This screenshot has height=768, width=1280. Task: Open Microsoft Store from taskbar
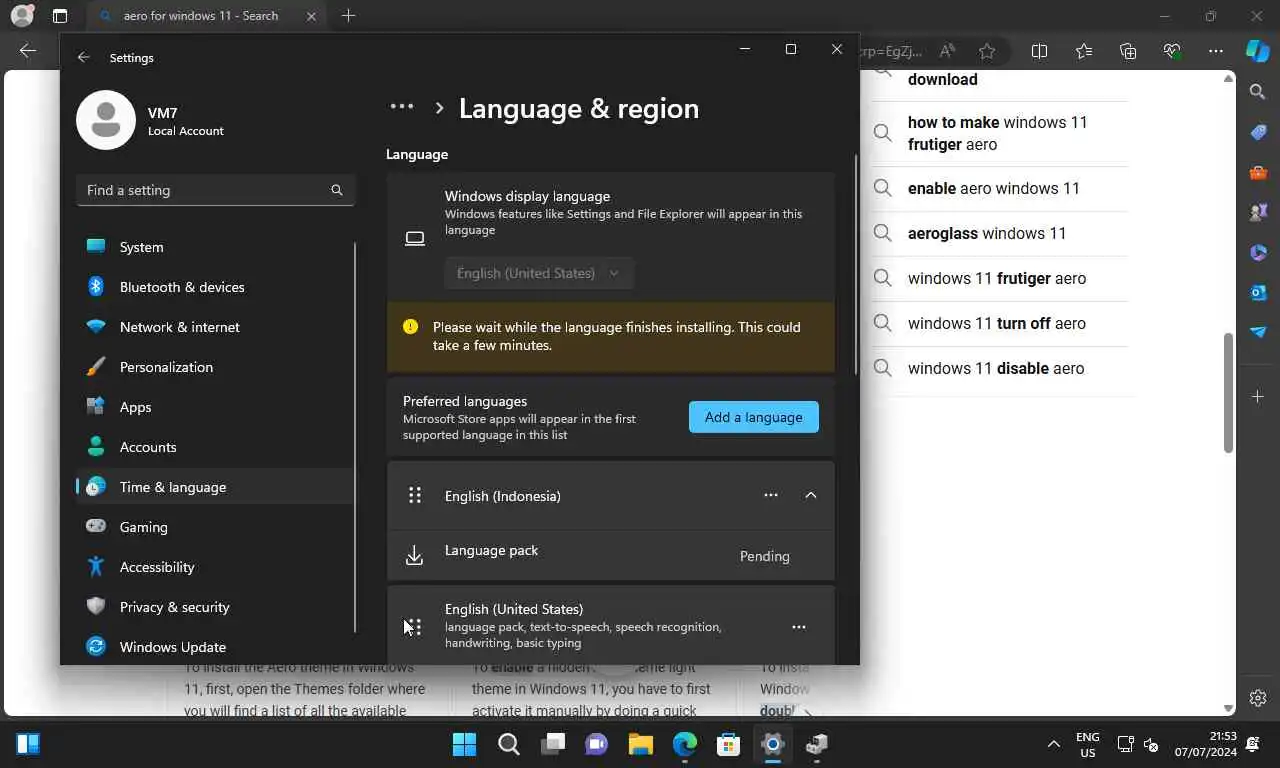point(729,744)
